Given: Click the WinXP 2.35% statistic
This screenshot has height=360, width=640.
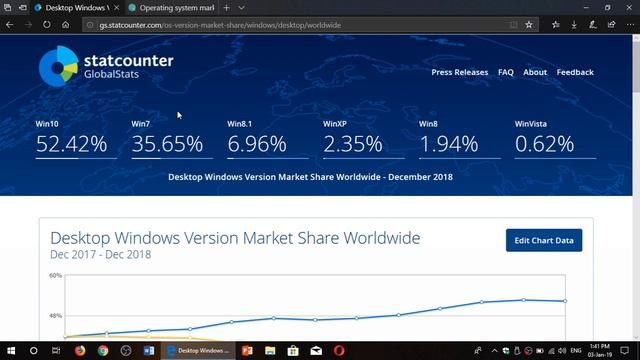Looking at the screenshot, I should tap(364, 139).
